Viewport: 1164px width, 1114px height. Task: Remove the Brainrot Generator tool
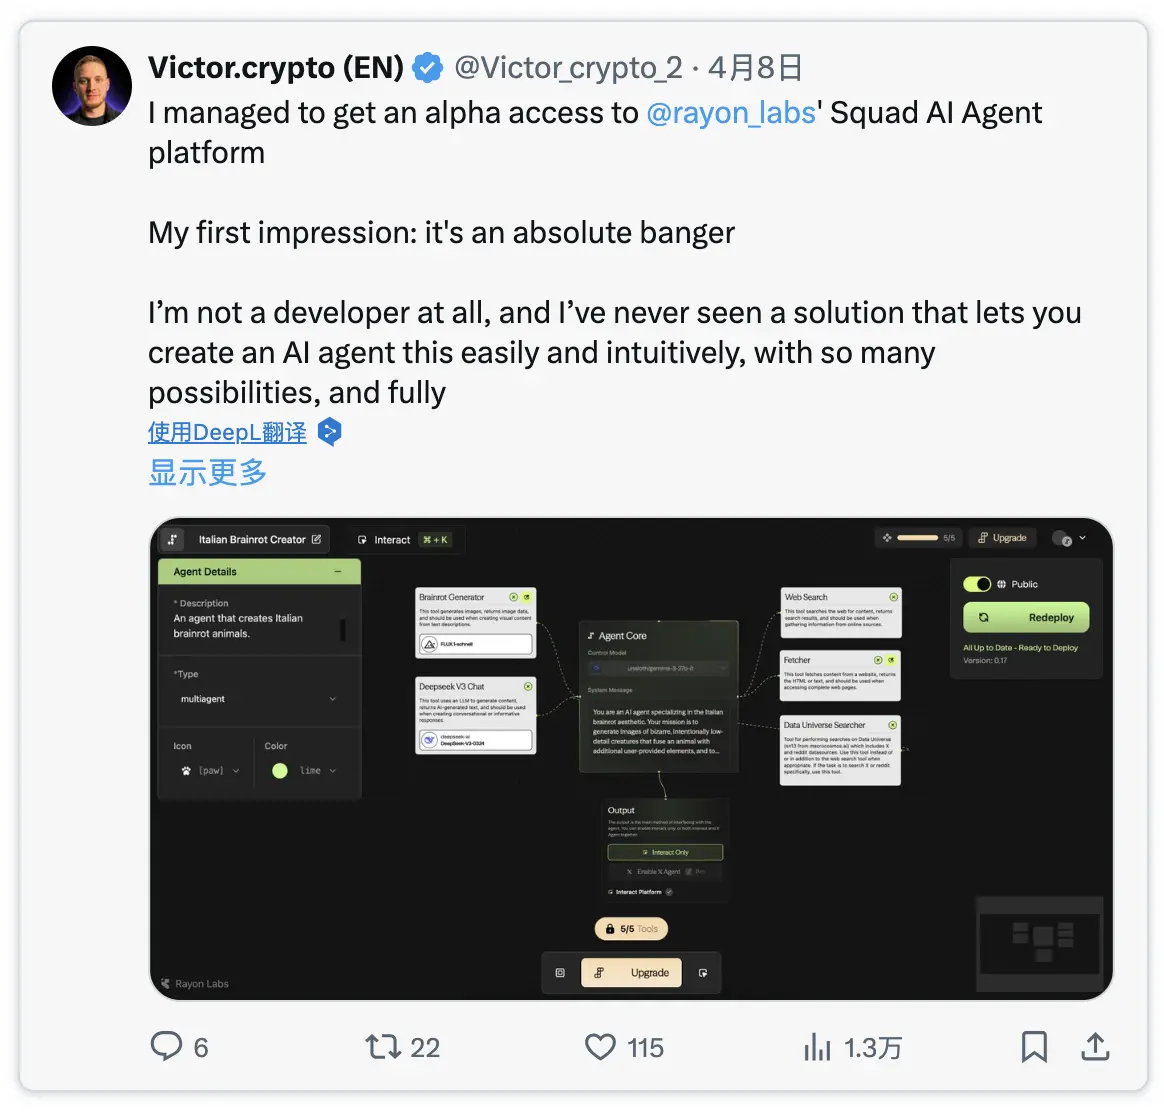[x=513, y=597]
